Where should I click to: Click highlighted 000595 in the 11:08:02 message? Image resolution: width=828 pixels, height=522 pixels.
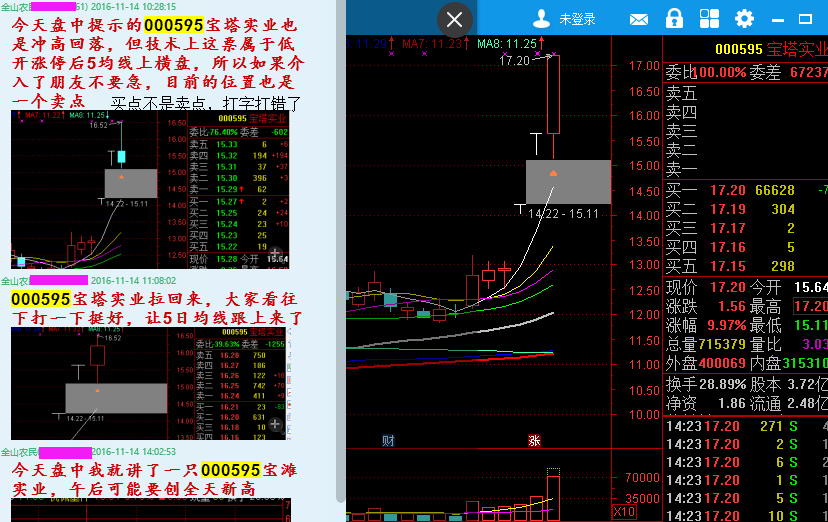pyautogui.click(x=41, y=299)
